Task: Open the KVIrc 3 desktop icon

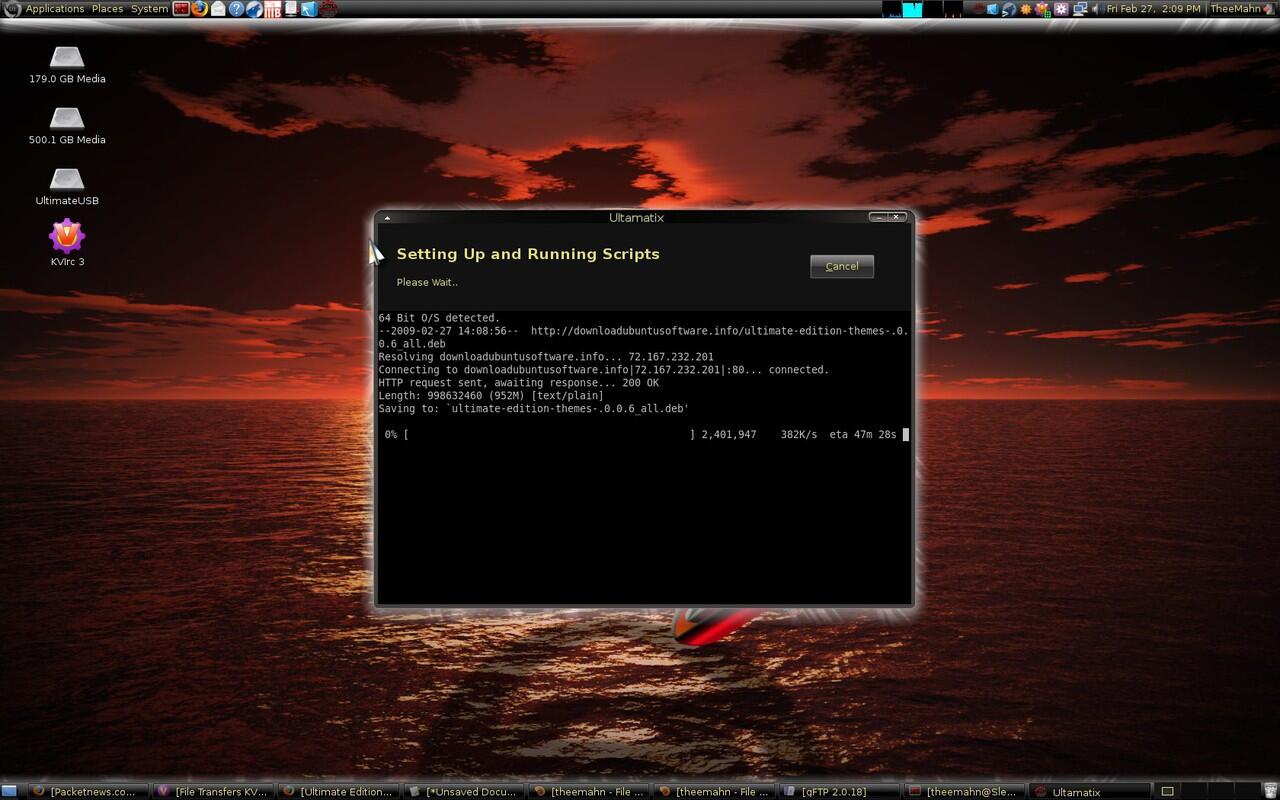Action: pos(66,237)
